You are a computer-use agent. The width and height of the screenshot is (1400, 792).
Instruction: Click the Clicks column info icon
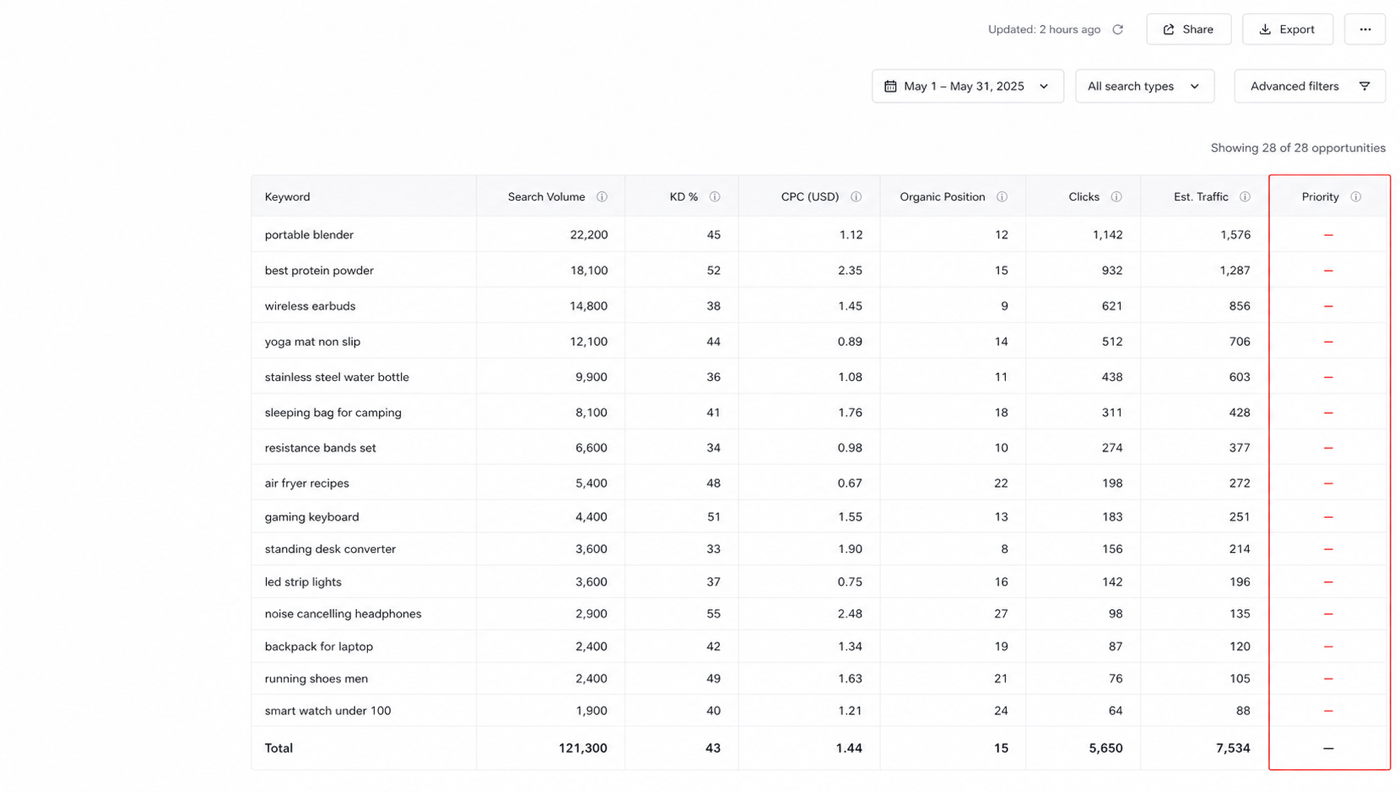pyautogui.click(x=1116, y=197)
